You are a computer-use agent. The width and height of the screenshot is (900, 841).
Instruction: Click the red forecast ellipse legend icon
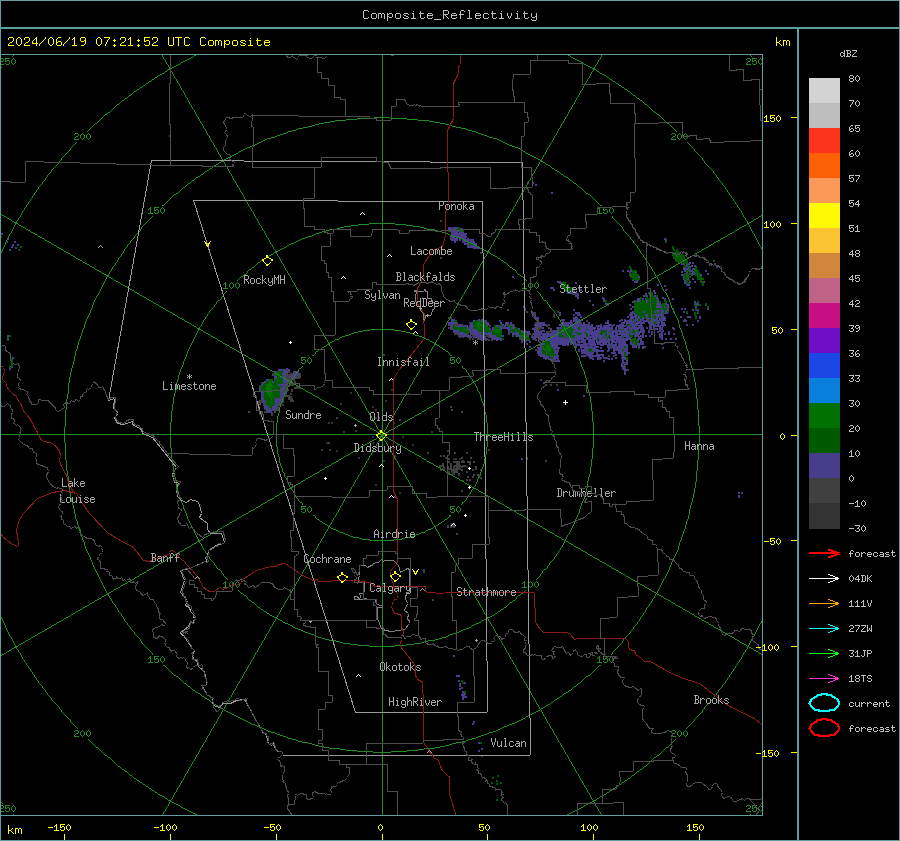824,728
